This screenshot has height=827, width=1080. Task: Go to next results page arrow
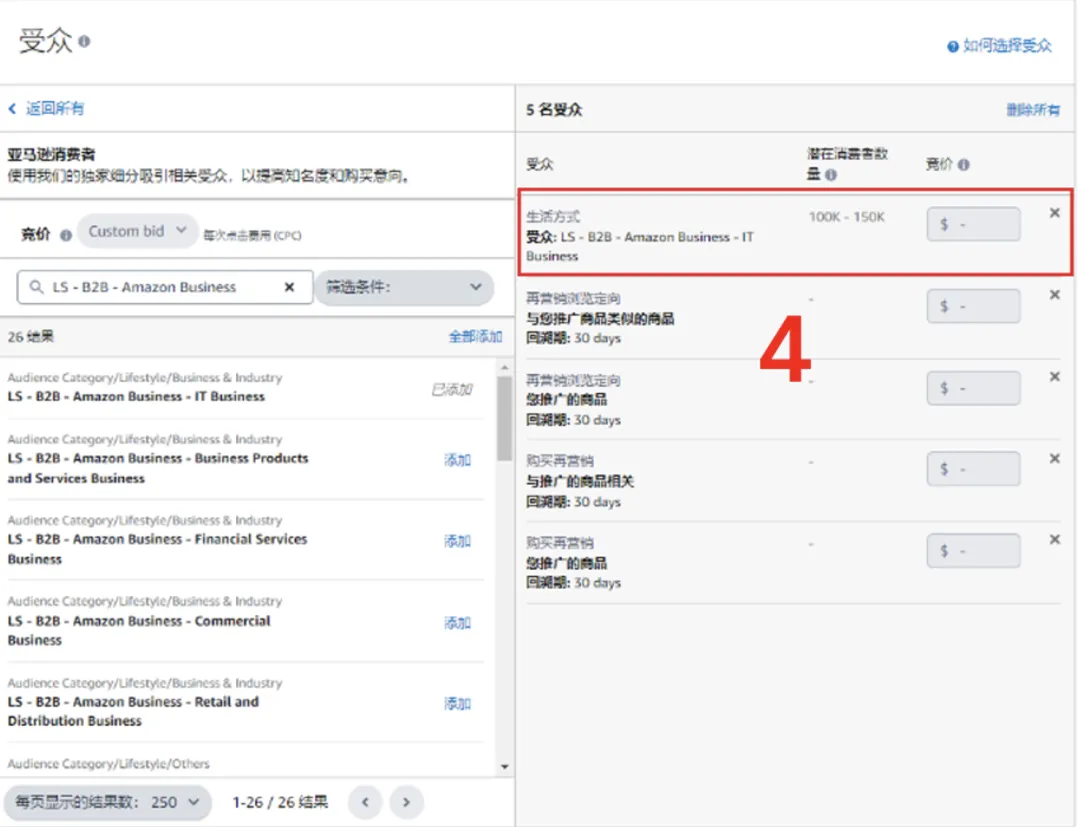[x=406, y=802]
